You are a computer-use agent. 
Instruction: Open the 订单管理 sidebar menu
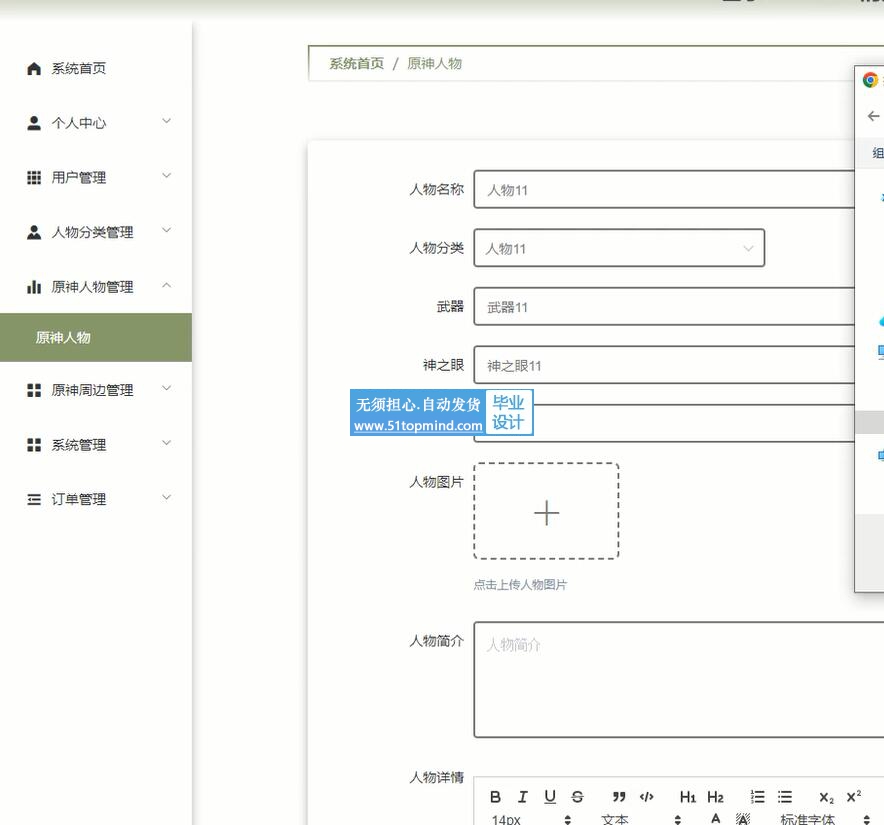point(96,500)
